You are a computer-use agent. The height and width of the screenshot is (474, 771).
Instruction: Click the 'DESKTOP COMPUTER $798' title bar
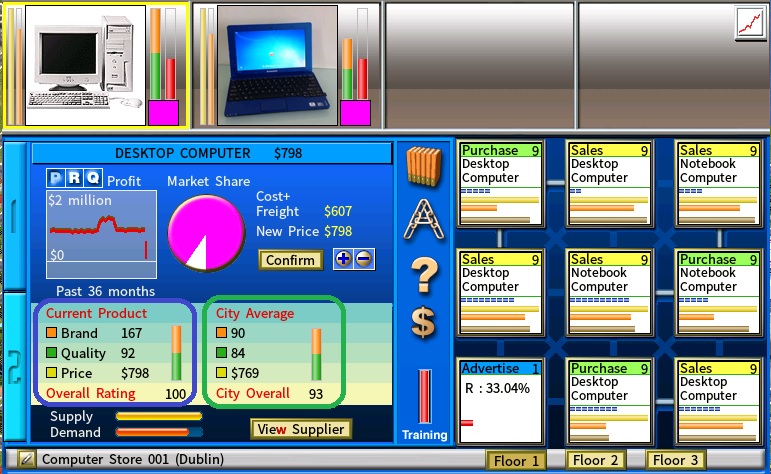pyautogui.click(x=212, y=153)
